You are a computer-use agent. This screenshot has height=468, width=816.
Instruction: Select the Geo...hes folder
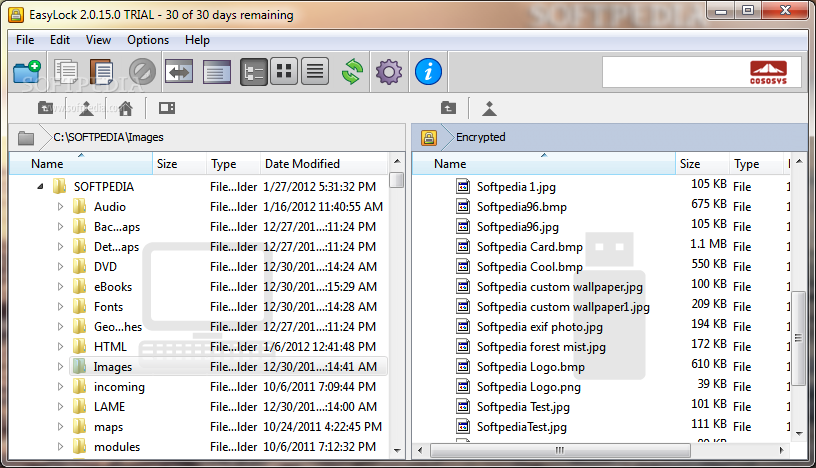pyautogui.click(x=118, y=327)
